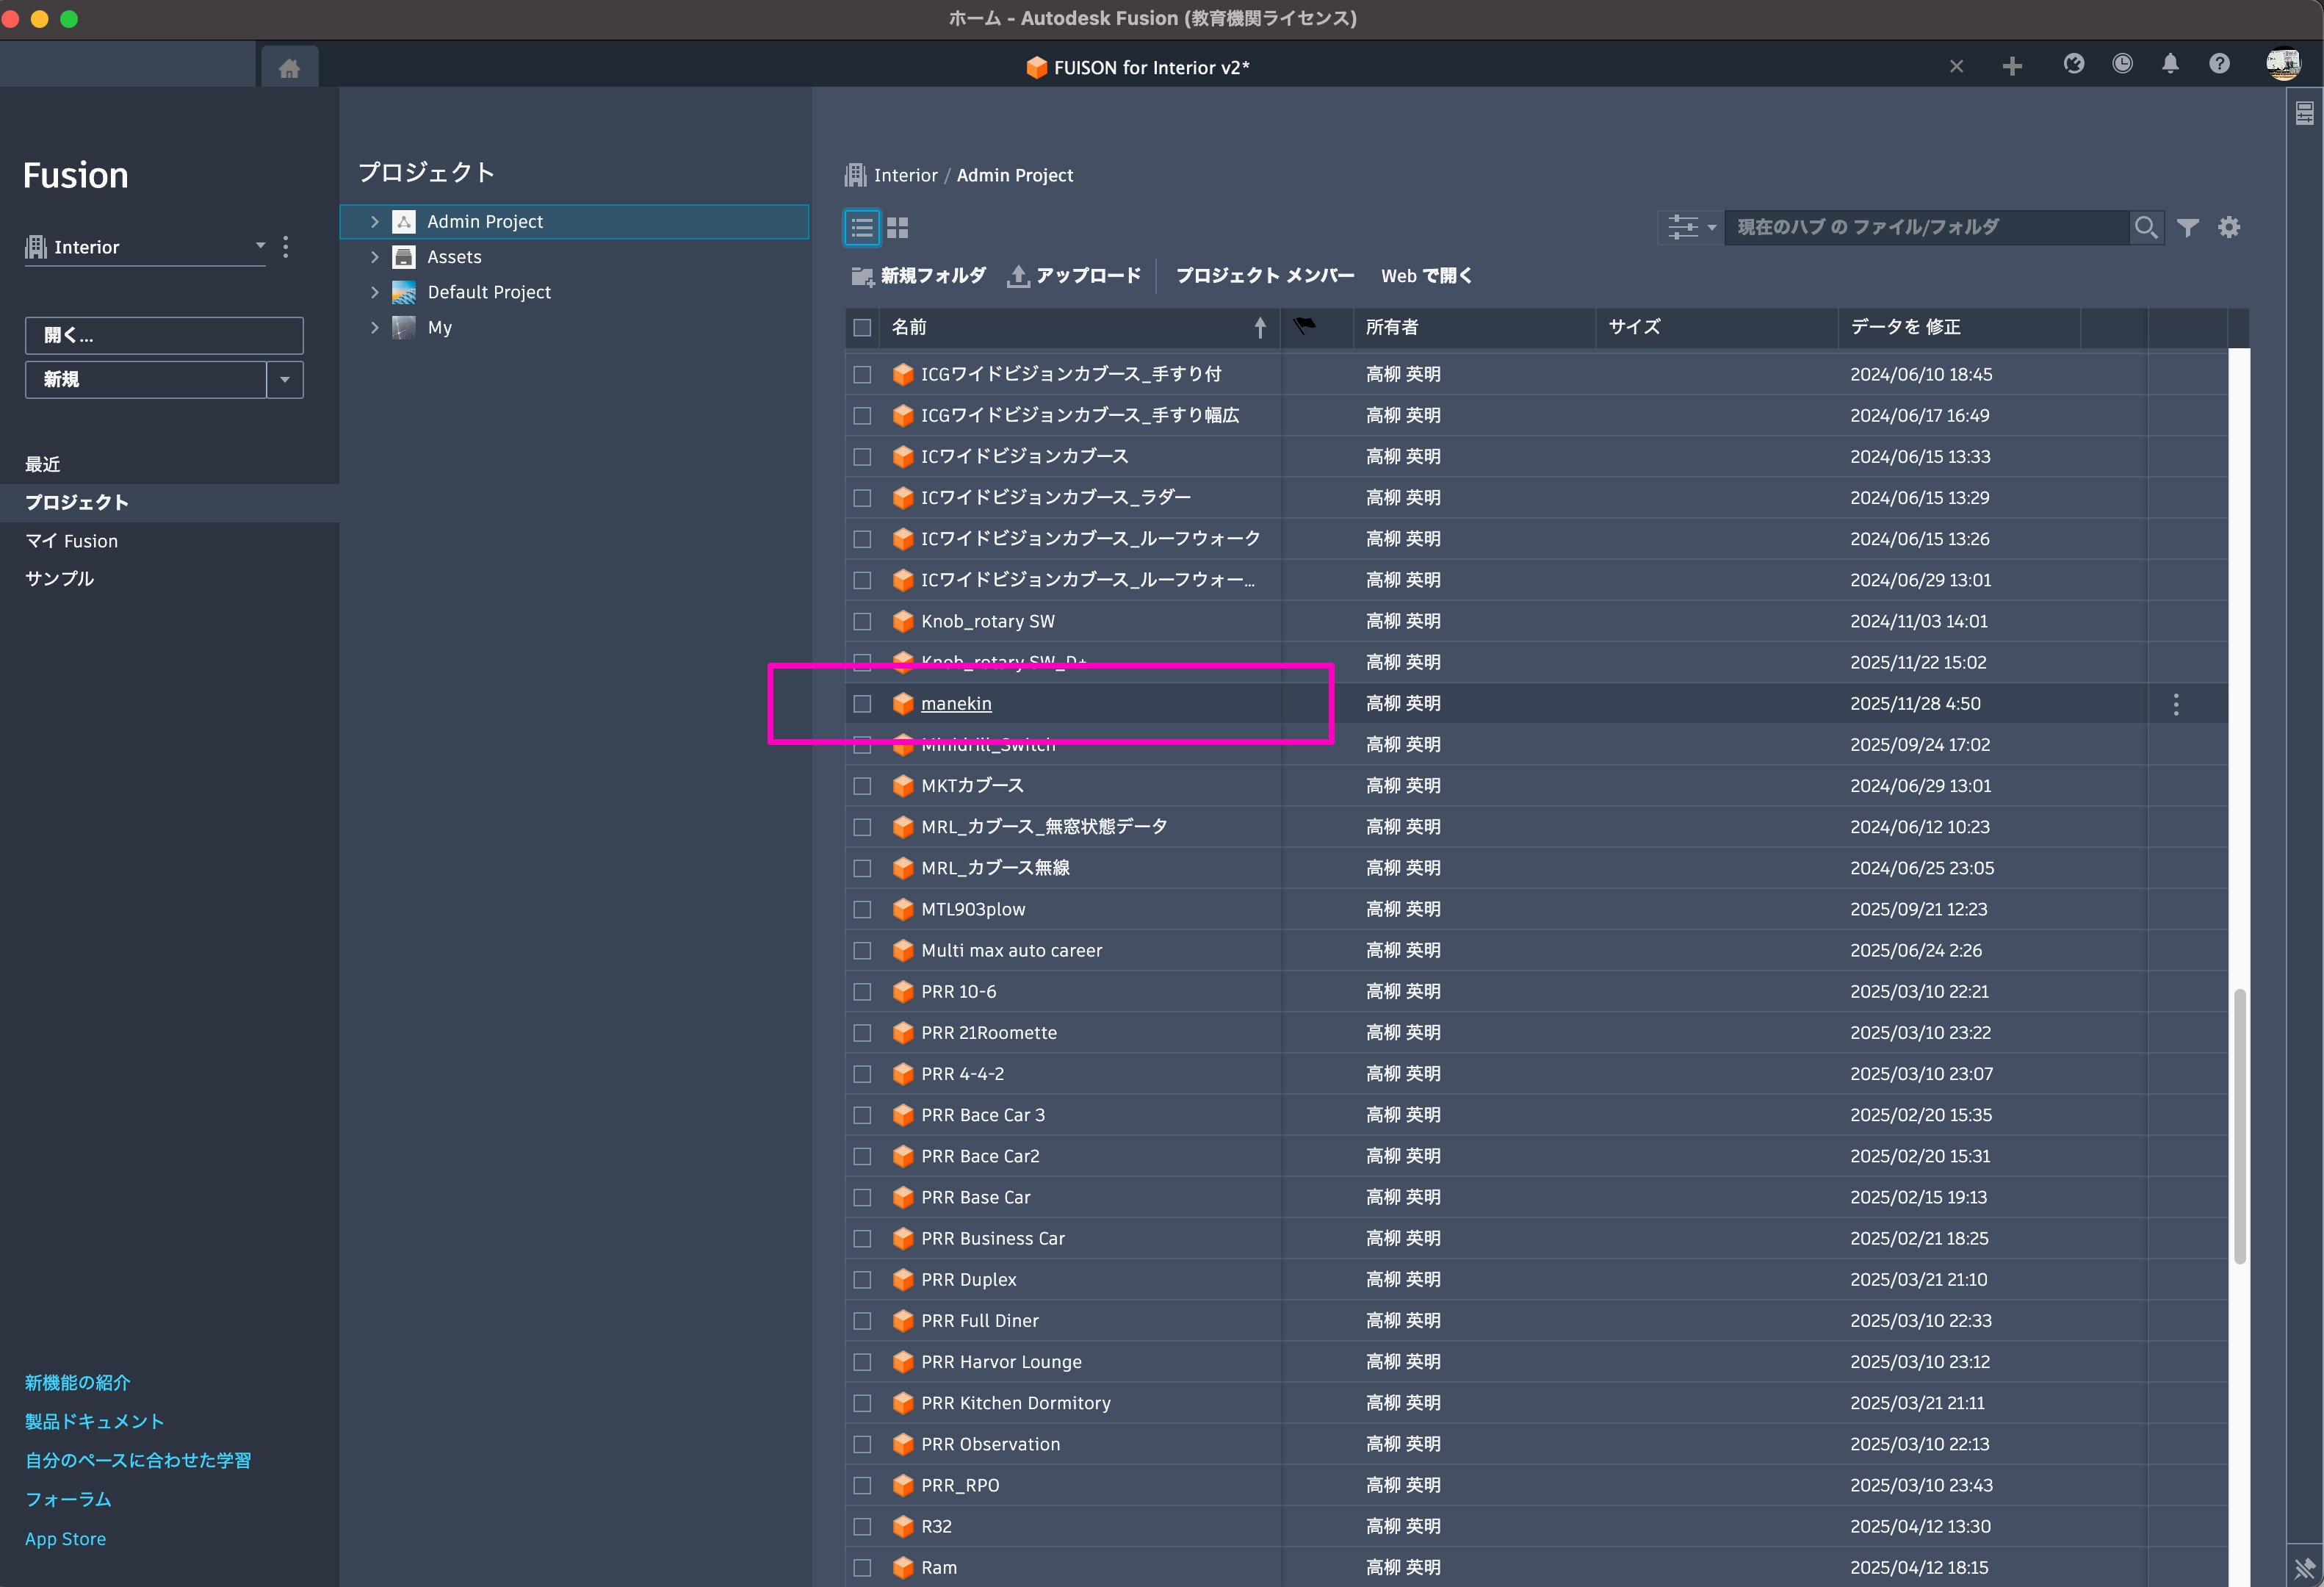The height and width of the screenshot is (1587, 2324).
Task: Select the MTL903plow checkbox
Action: point(862,910)
